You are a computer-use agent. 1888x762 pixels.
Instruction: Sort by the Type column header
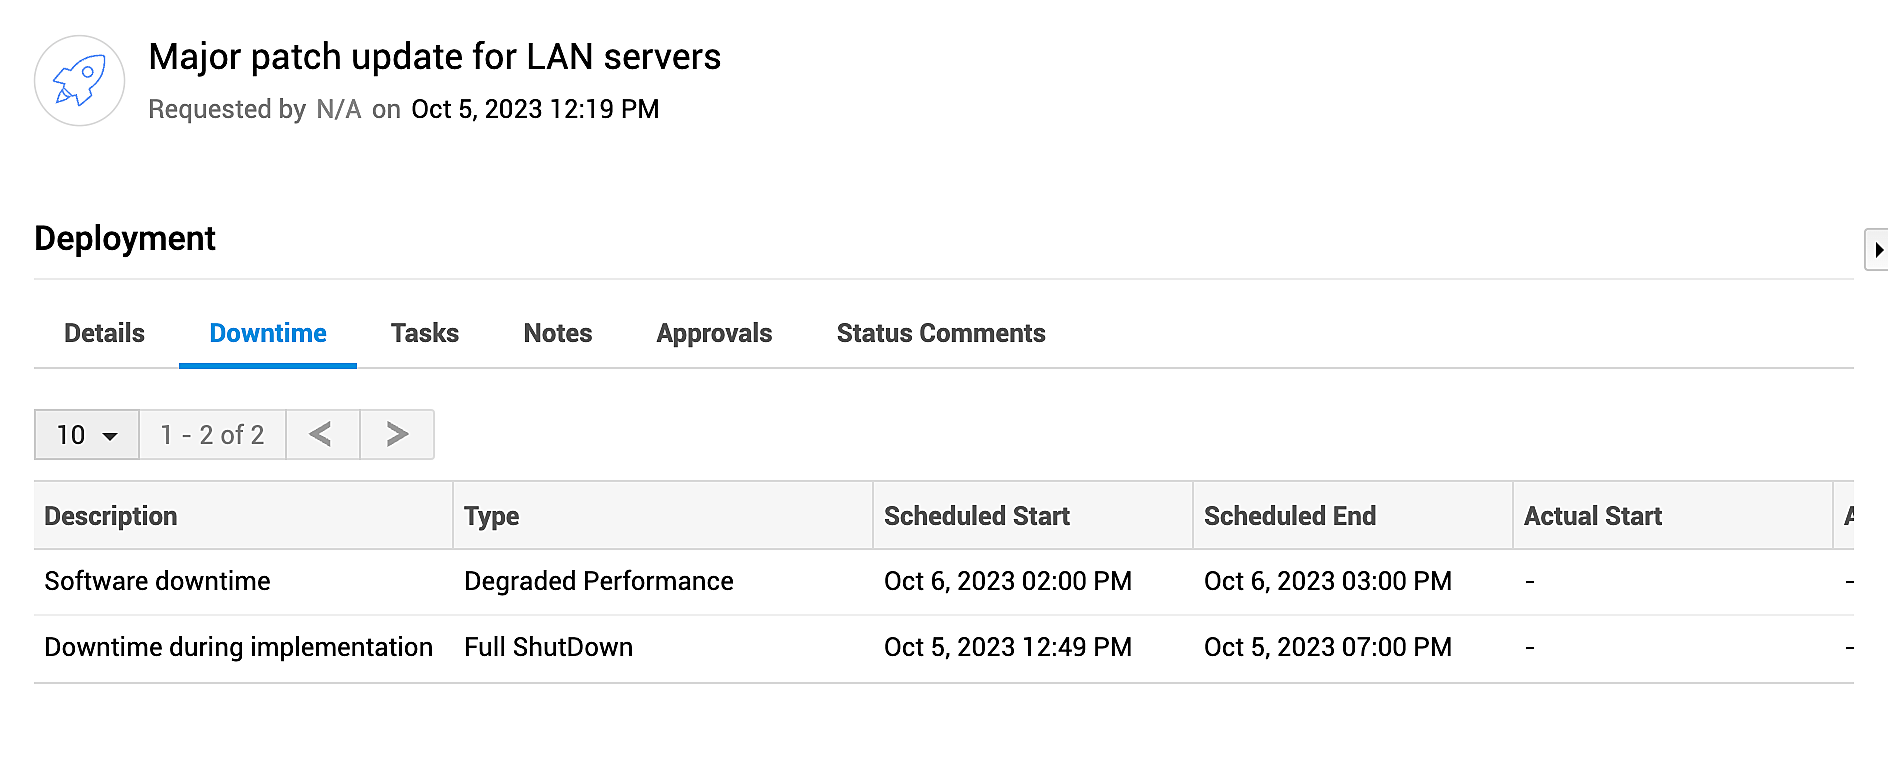tap(490, 516)
